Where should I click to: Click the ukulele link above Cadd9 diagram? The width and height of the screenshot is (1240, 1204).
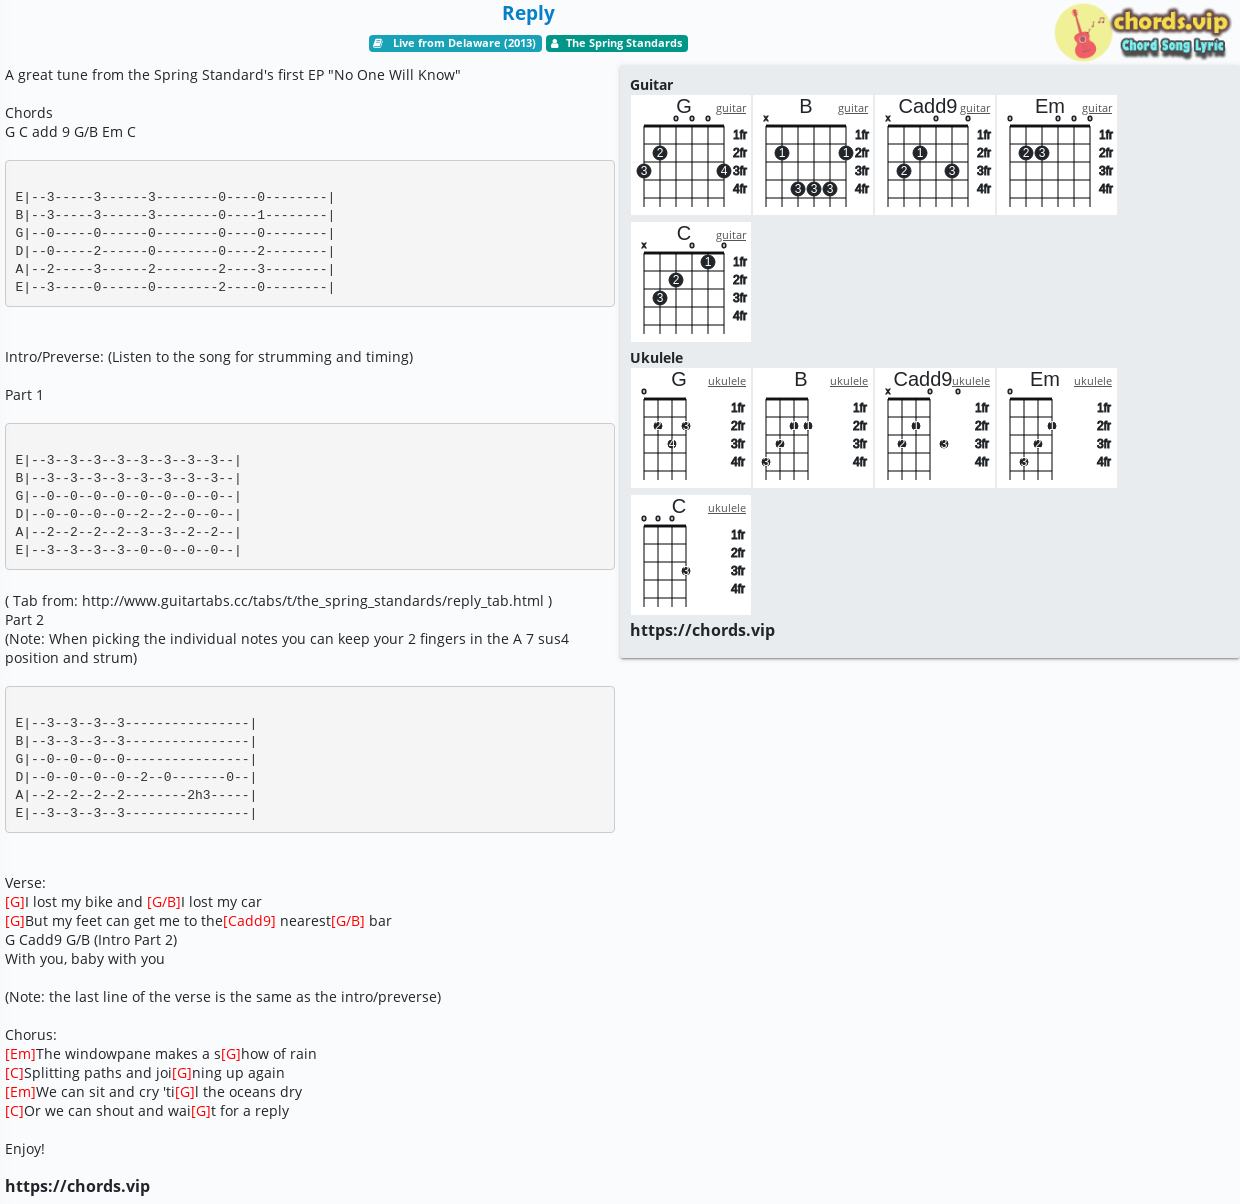(x=971, y=381)
